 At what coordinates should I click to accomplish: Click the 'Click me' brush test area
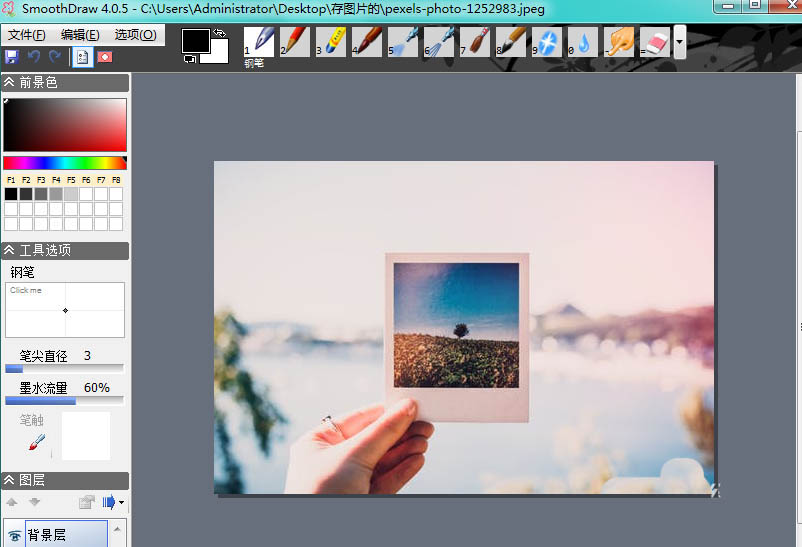[65, 310]
